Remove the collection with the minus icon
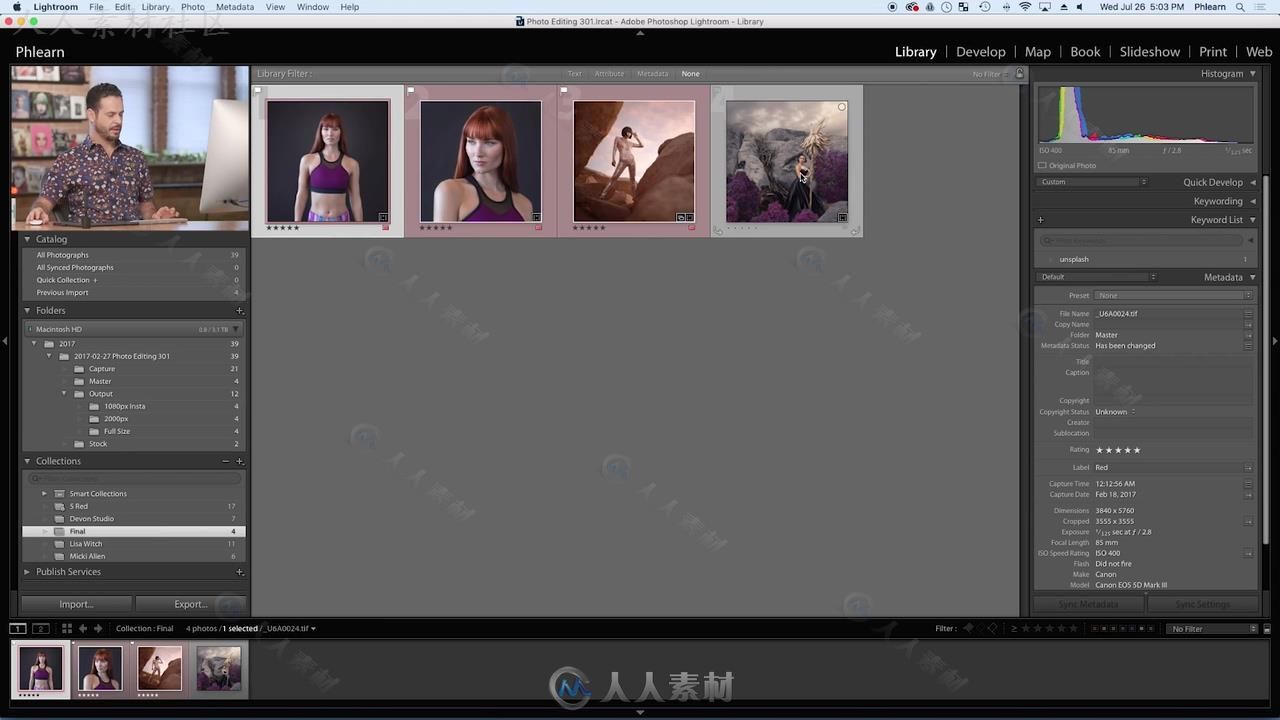Viewport: 1280px width, 720px height. tap(225, 461)
